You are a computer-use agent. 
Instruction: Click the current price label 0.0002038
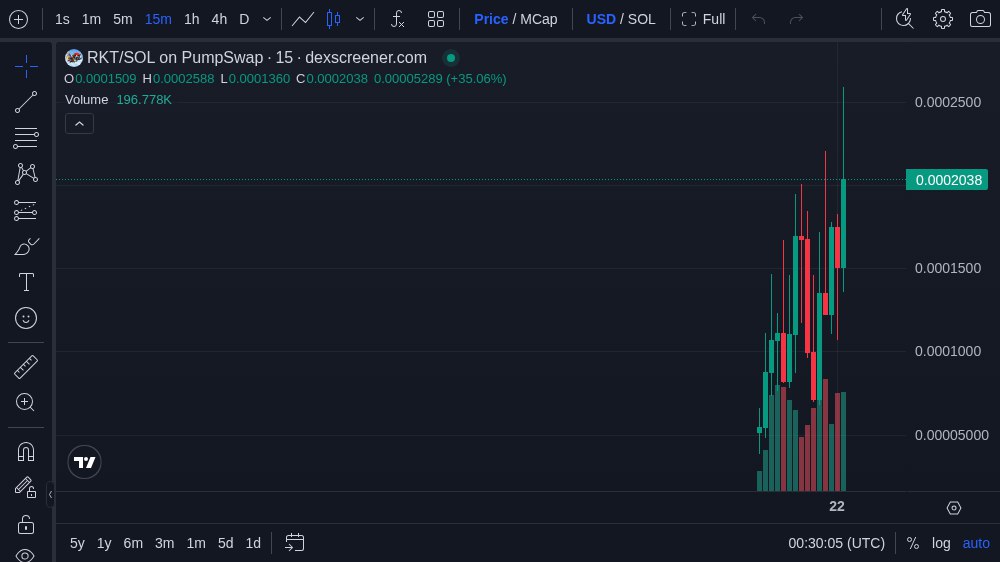946,180
